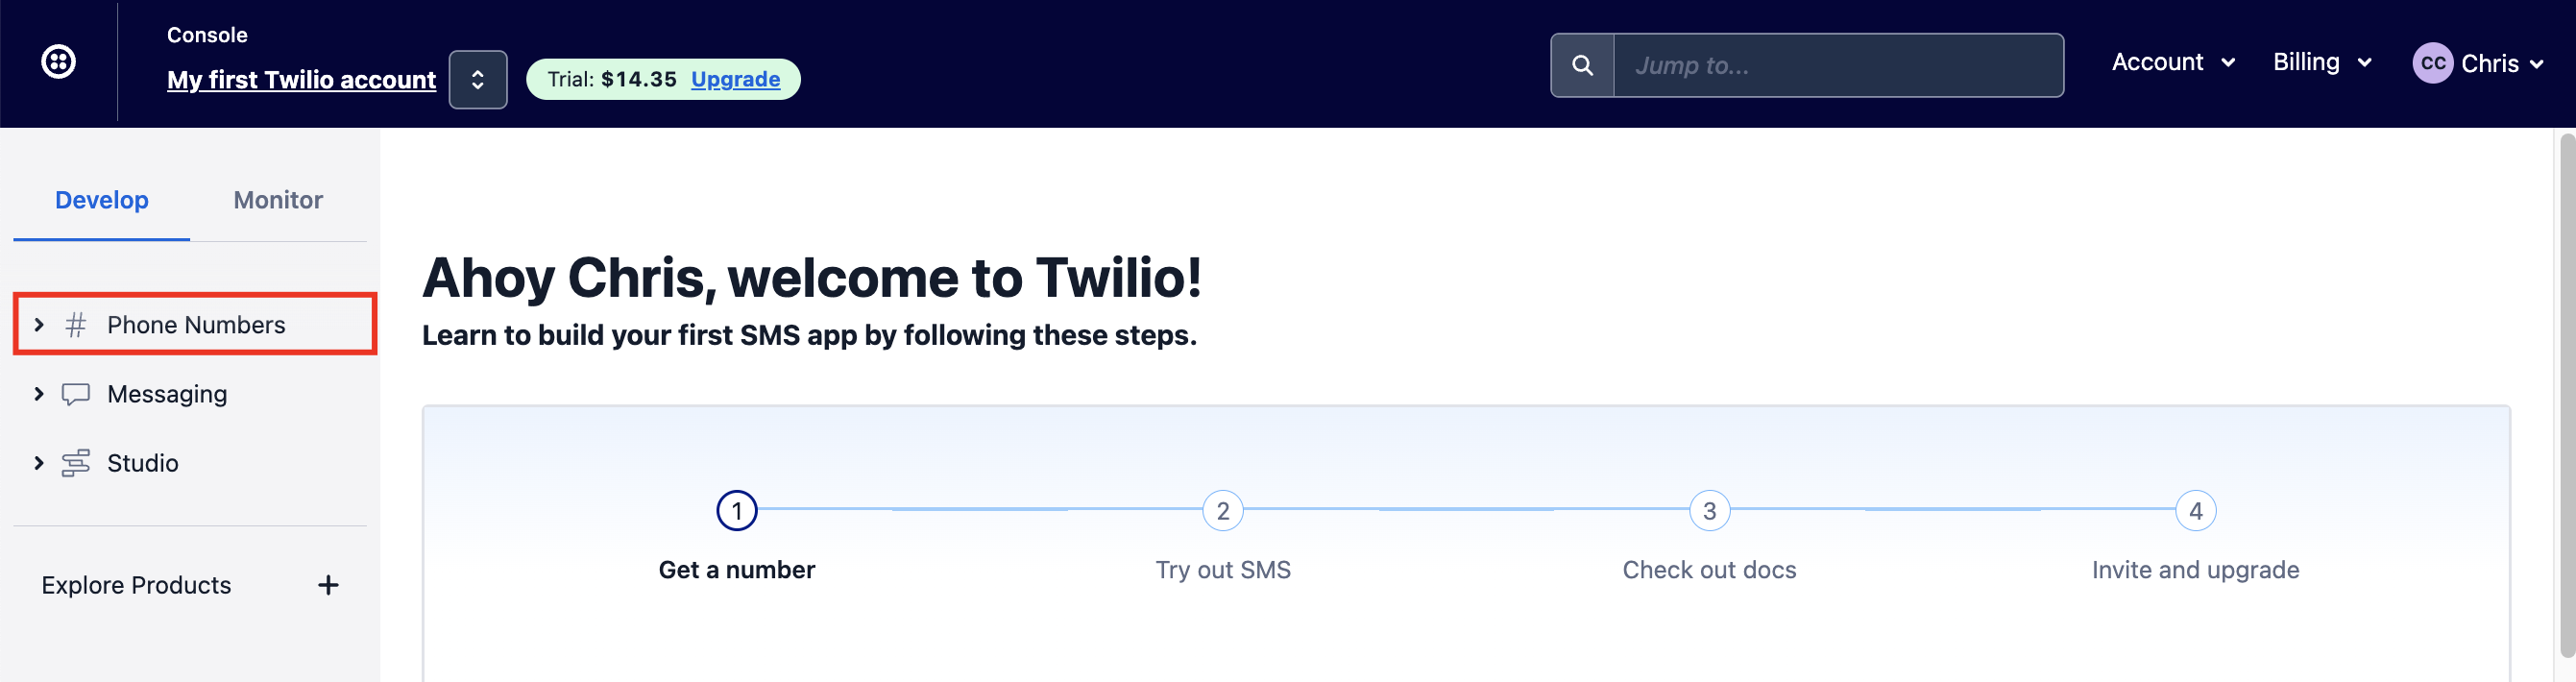Click the Upgrade link
The width and height of the screenshot is (2576, 682).
[736, 79]
